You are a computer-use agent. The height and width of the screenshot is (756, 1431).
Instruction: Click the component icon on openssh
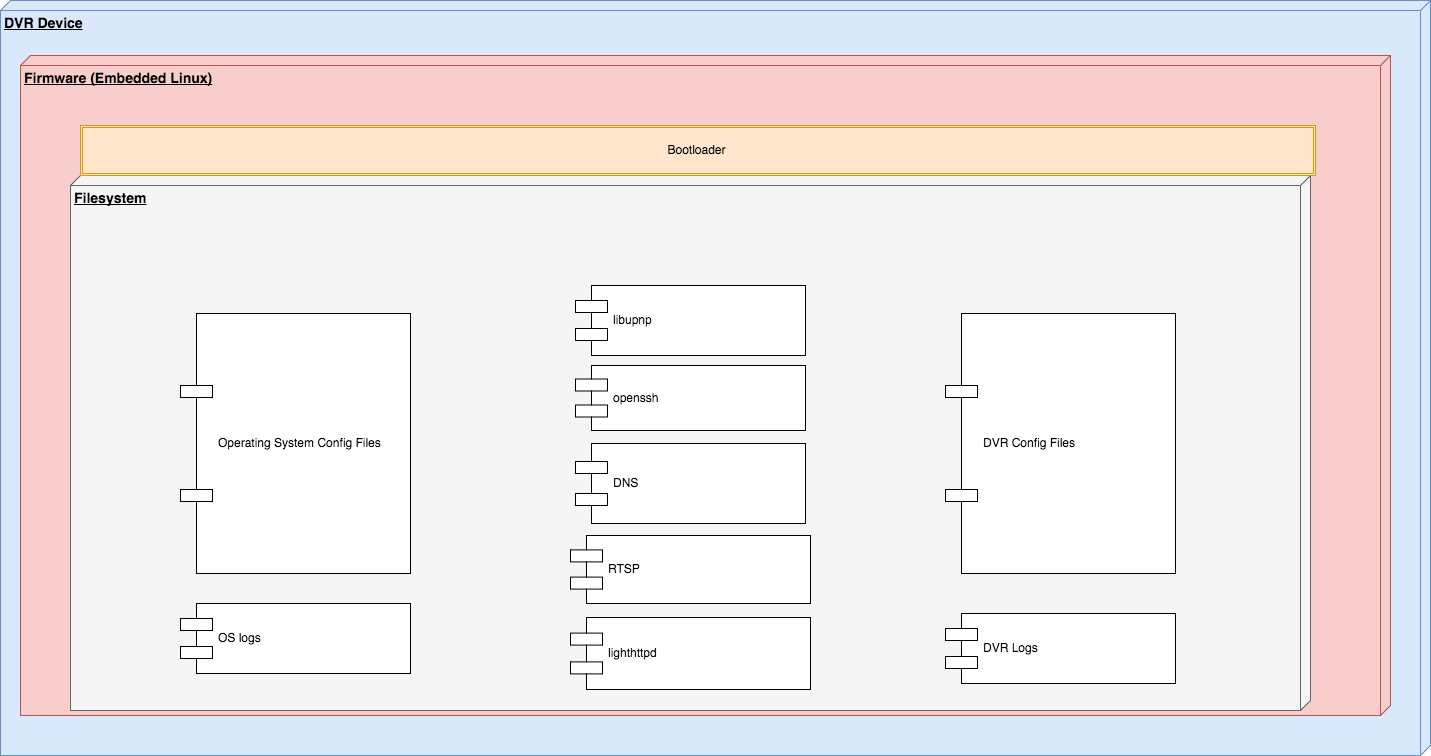pos(591,398)
